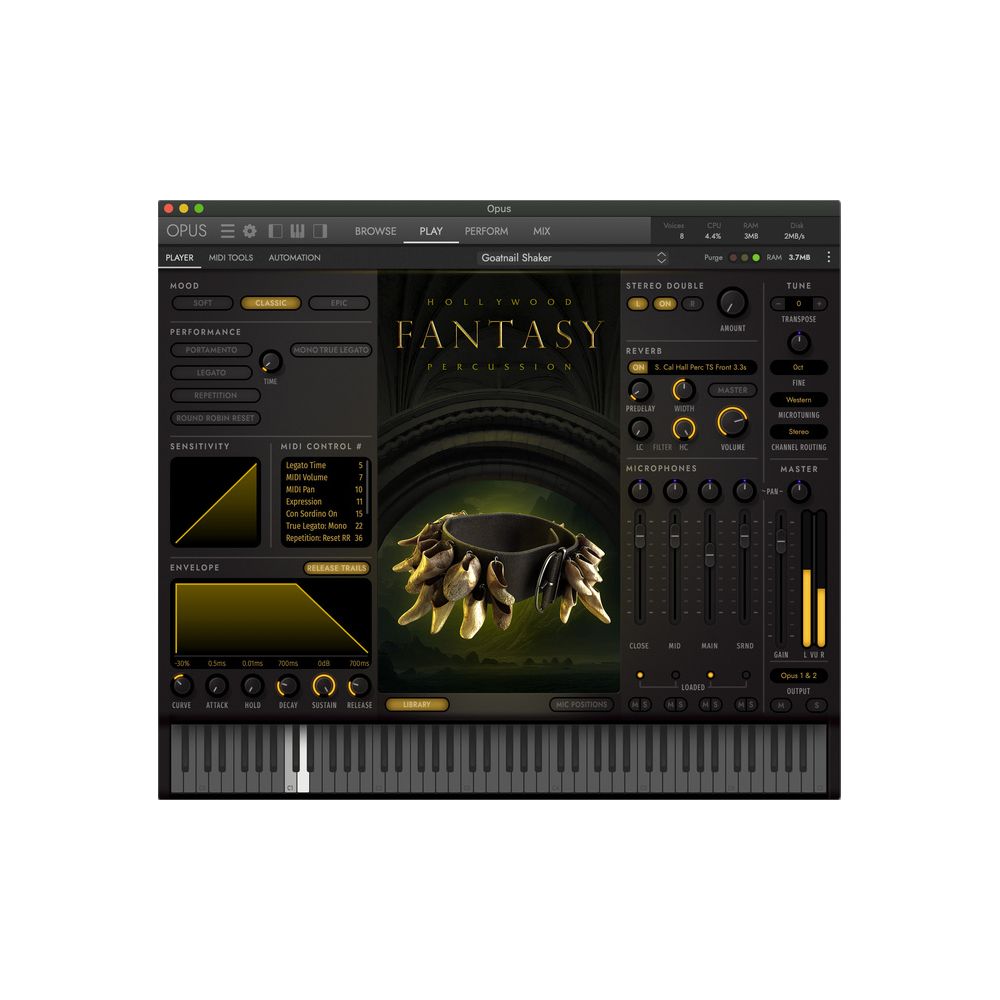The image size is (1000, 1000).
Task: Open the MIDI TOOLS tab
Action: [x=231, y=257]
